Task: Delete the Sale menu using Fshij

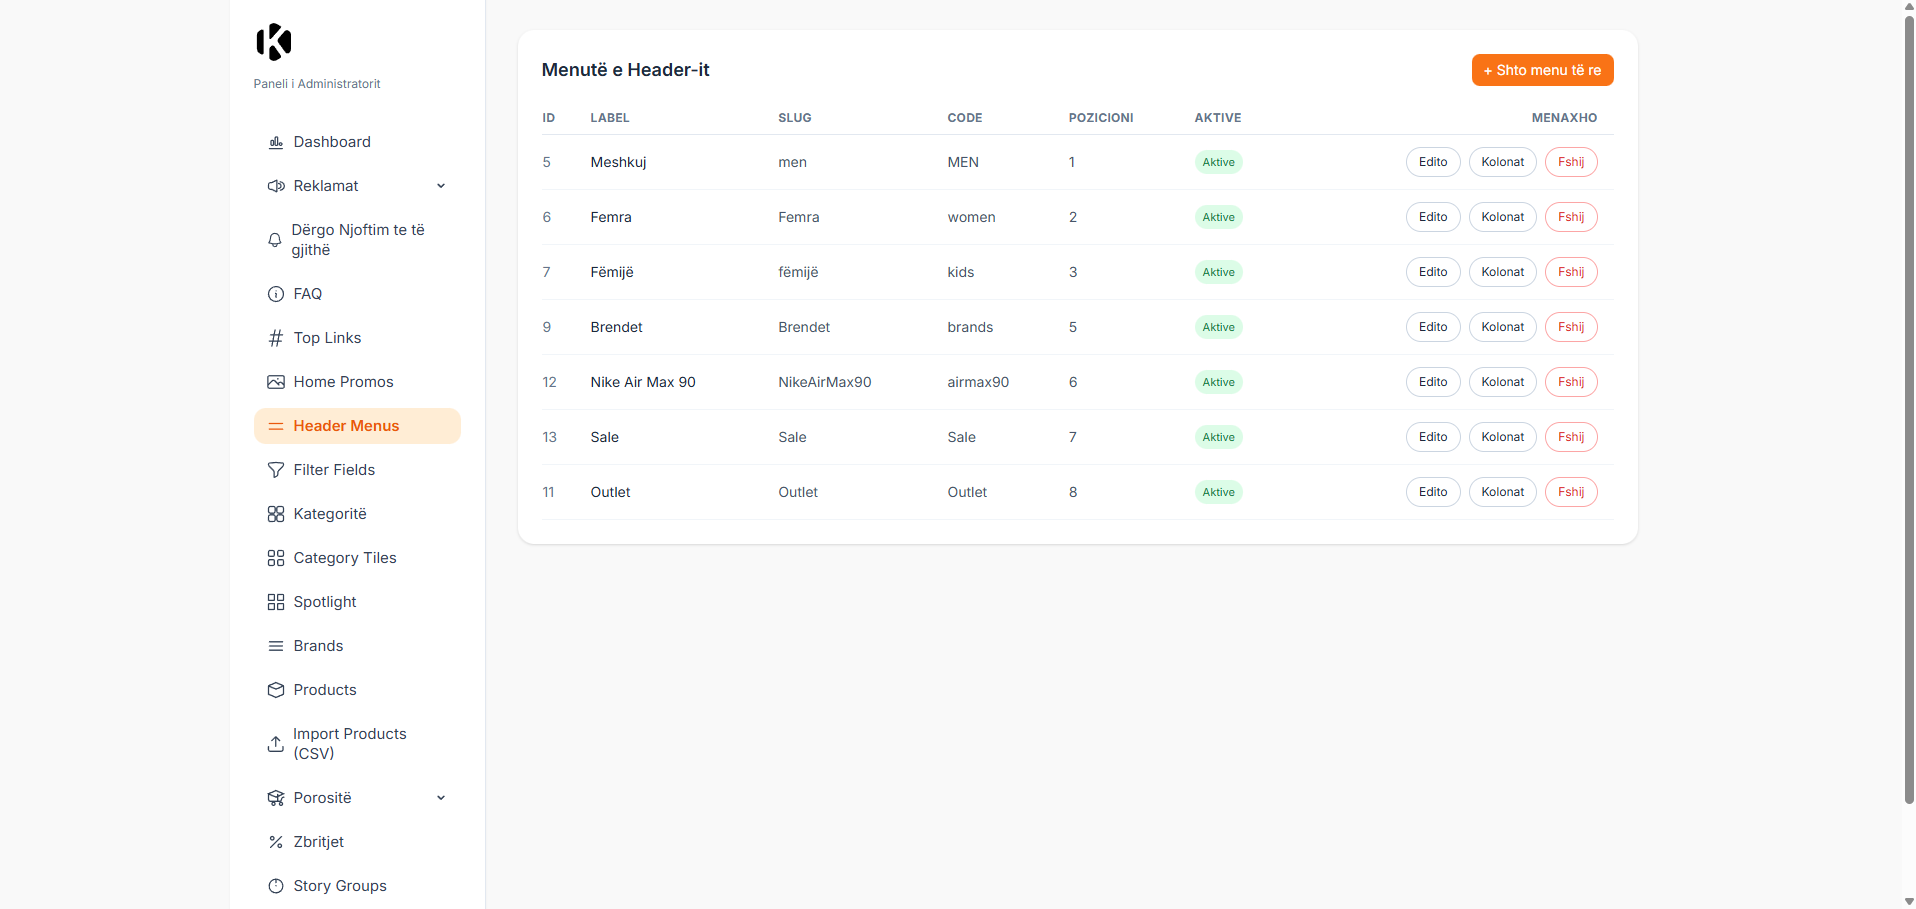Action: 1570,437
